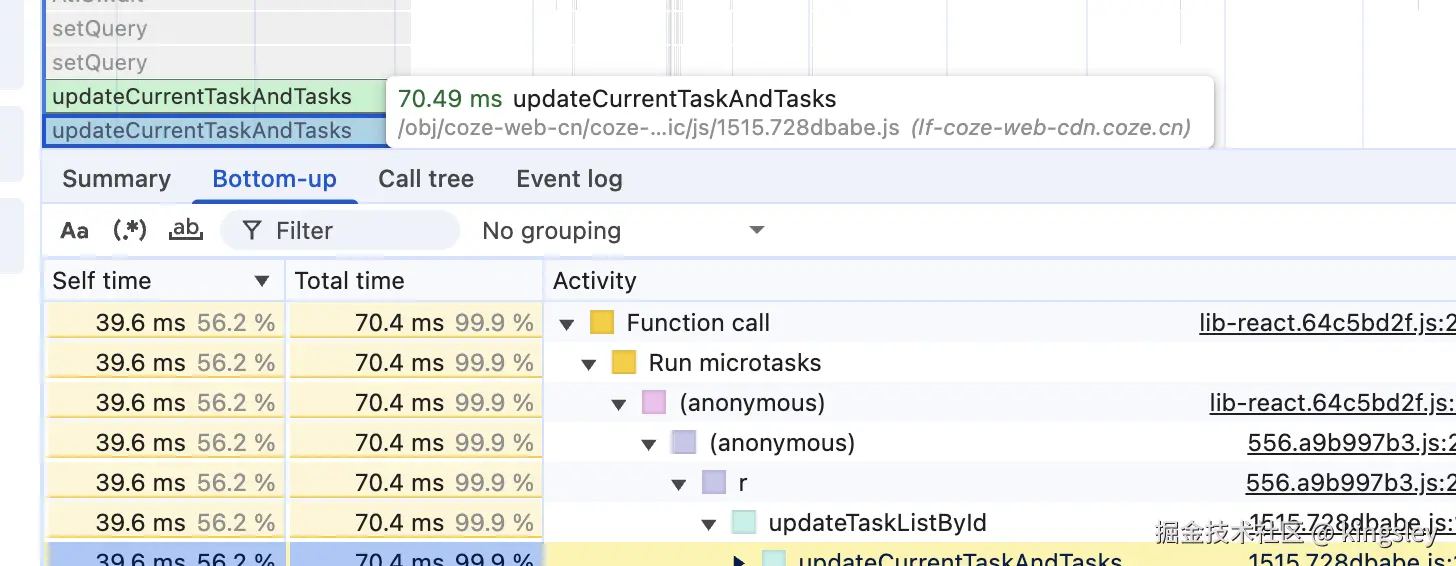Switch to the Summary tab

tap(116, 180)
